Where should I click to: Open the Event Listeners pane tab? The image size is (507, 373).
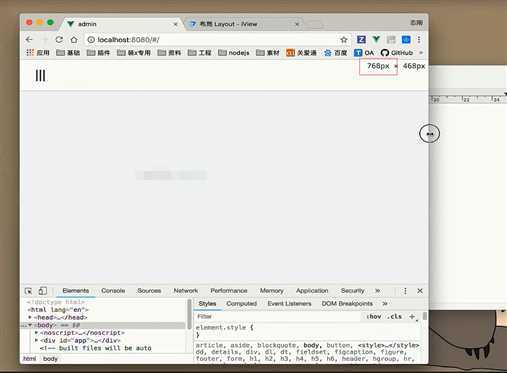tap(289, 304)
